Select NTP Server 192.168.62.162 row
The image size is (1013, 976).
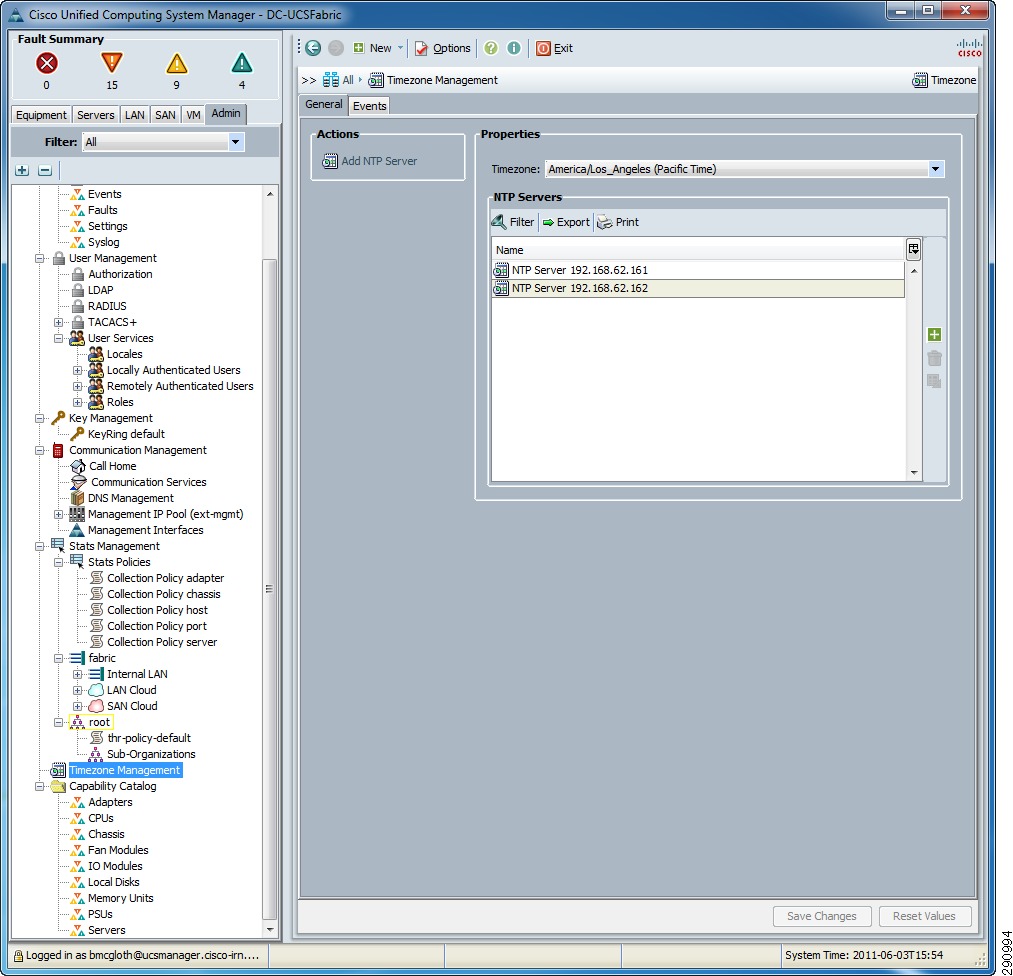click(698, 288)
